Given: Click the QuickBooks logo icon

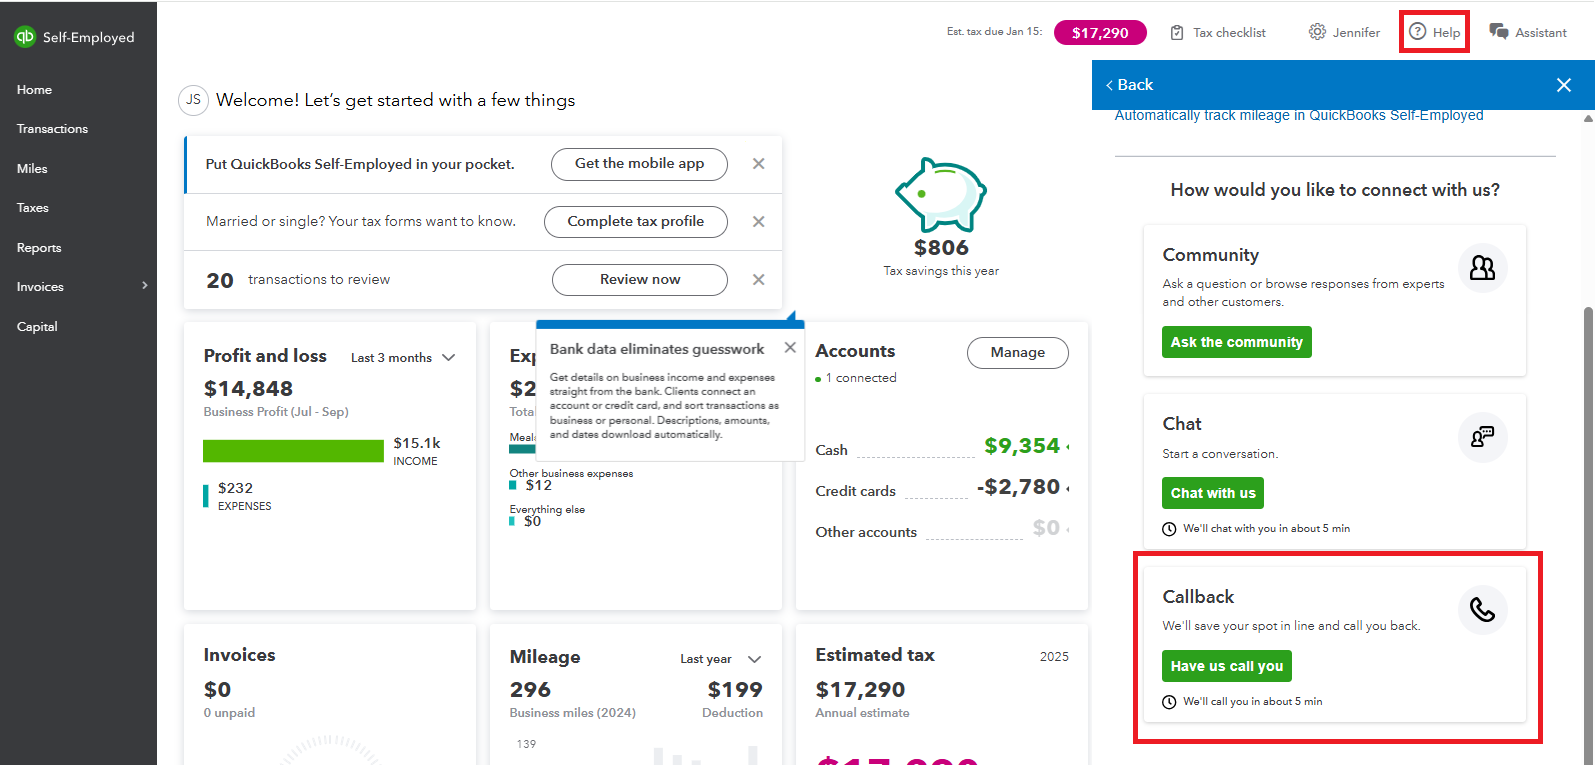Looking at the screenshot, I should coord(25,37).
